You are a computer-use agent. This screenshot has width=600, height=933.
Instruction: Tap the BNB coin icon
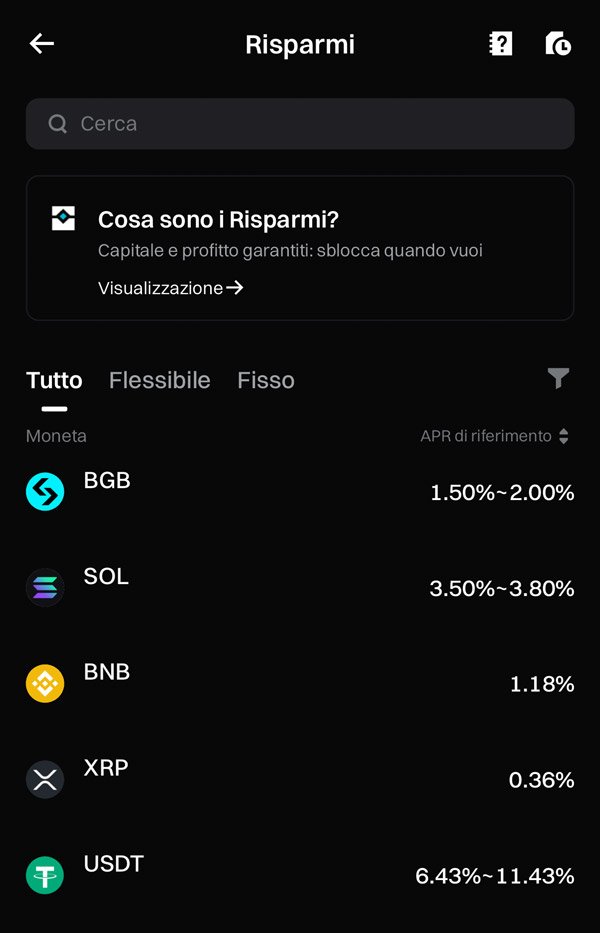(44, 683)
